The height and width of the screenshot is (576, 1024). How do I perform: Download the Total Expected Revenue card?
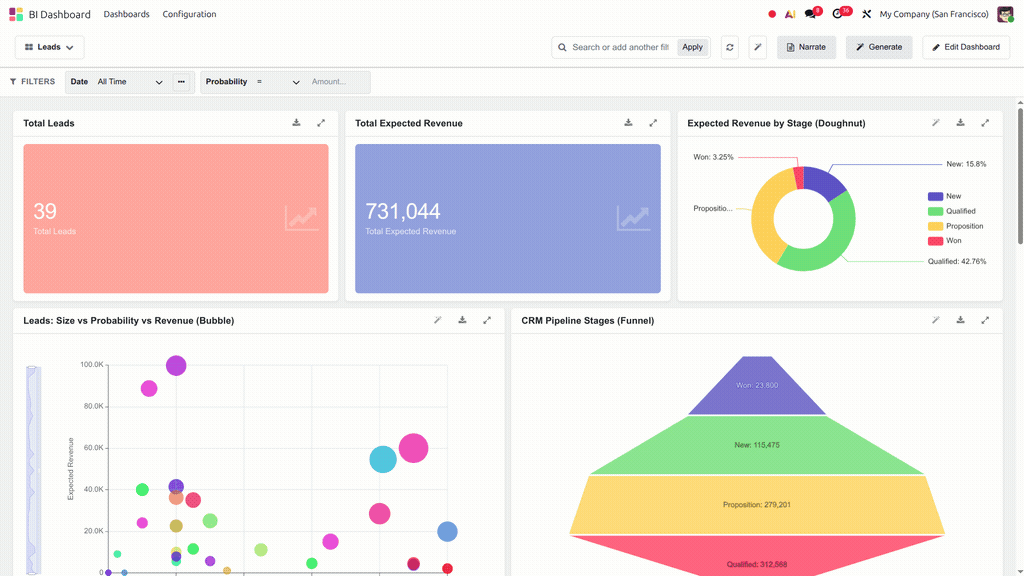point(628,123)
